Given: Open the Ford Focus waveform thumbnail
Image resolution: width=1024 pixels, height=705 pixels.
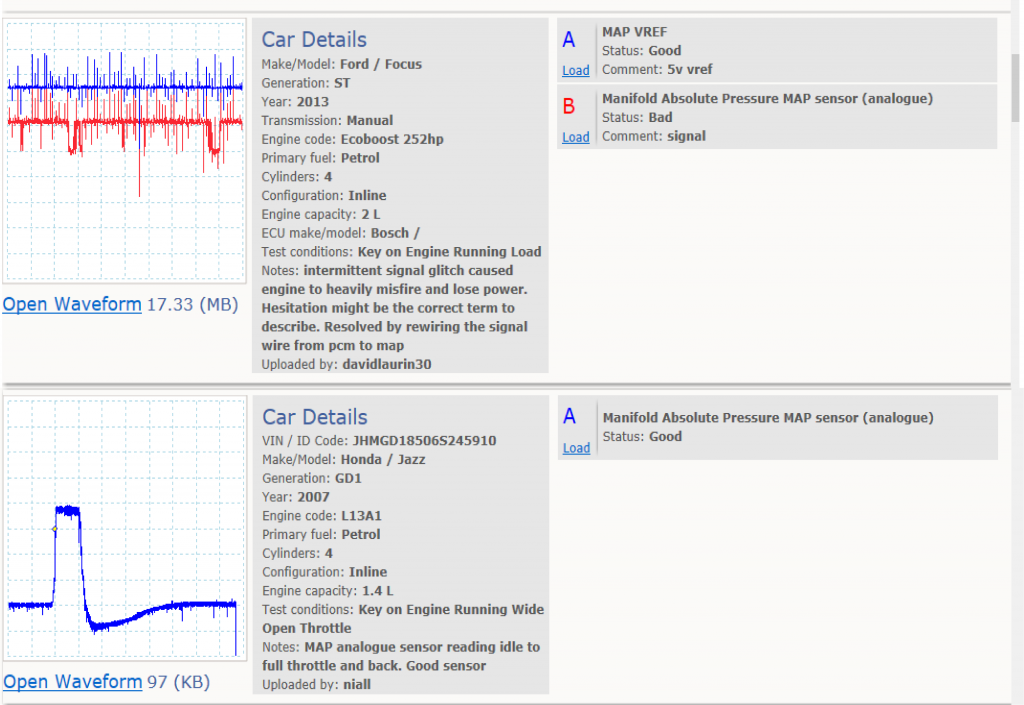Looking at the screenshot, I should (x=124, y=151).
